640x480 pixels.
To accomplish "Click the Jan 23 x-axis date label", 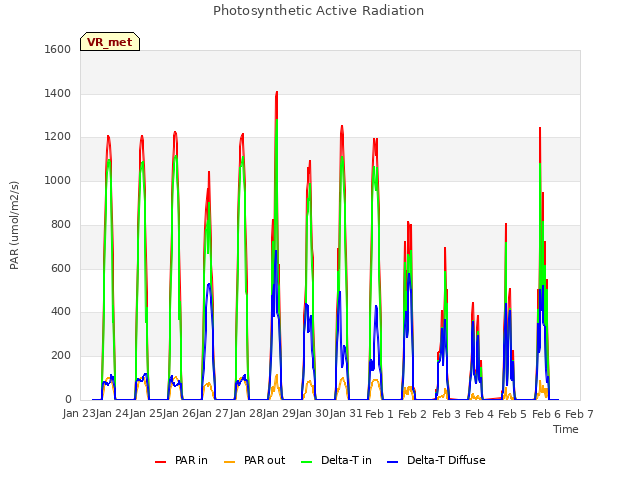I will (x=79, y=414).
